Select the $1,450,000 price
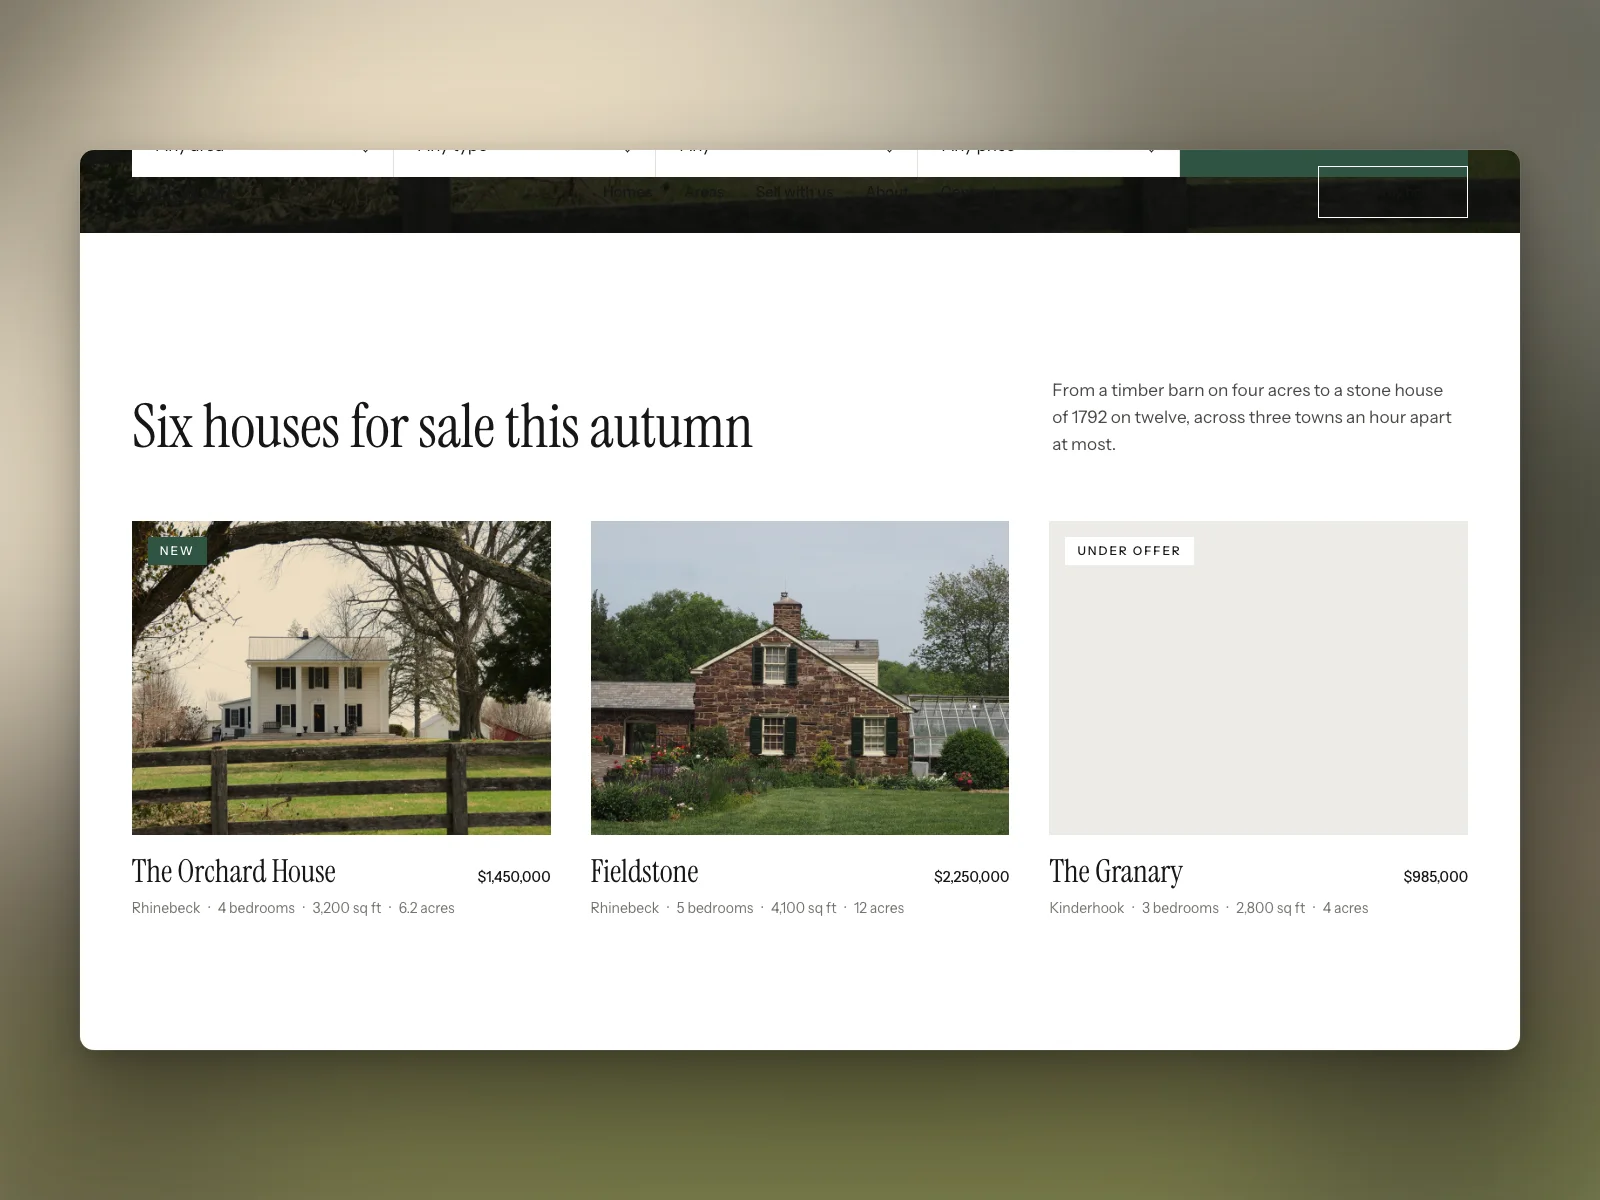 514,877
